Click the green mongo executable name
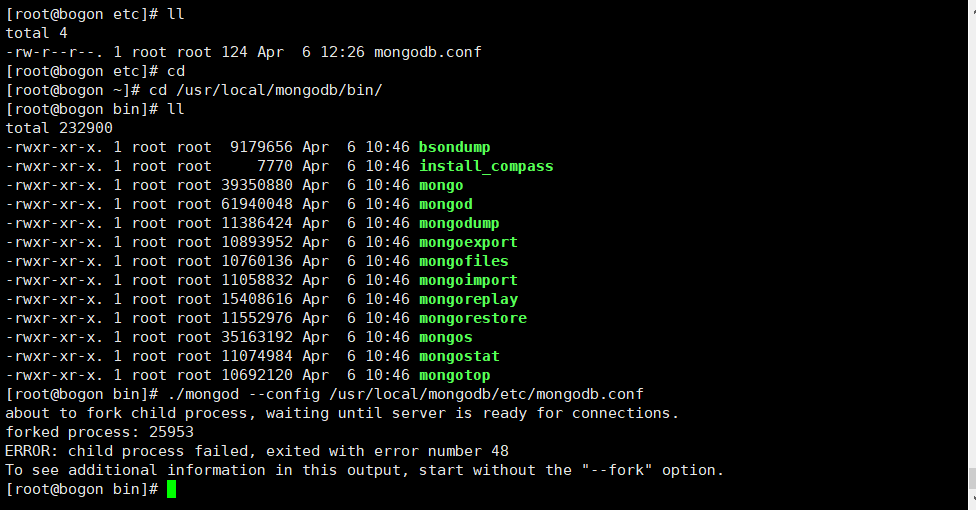The width and height of the screenshot is (976, 510). pos(441,186)
